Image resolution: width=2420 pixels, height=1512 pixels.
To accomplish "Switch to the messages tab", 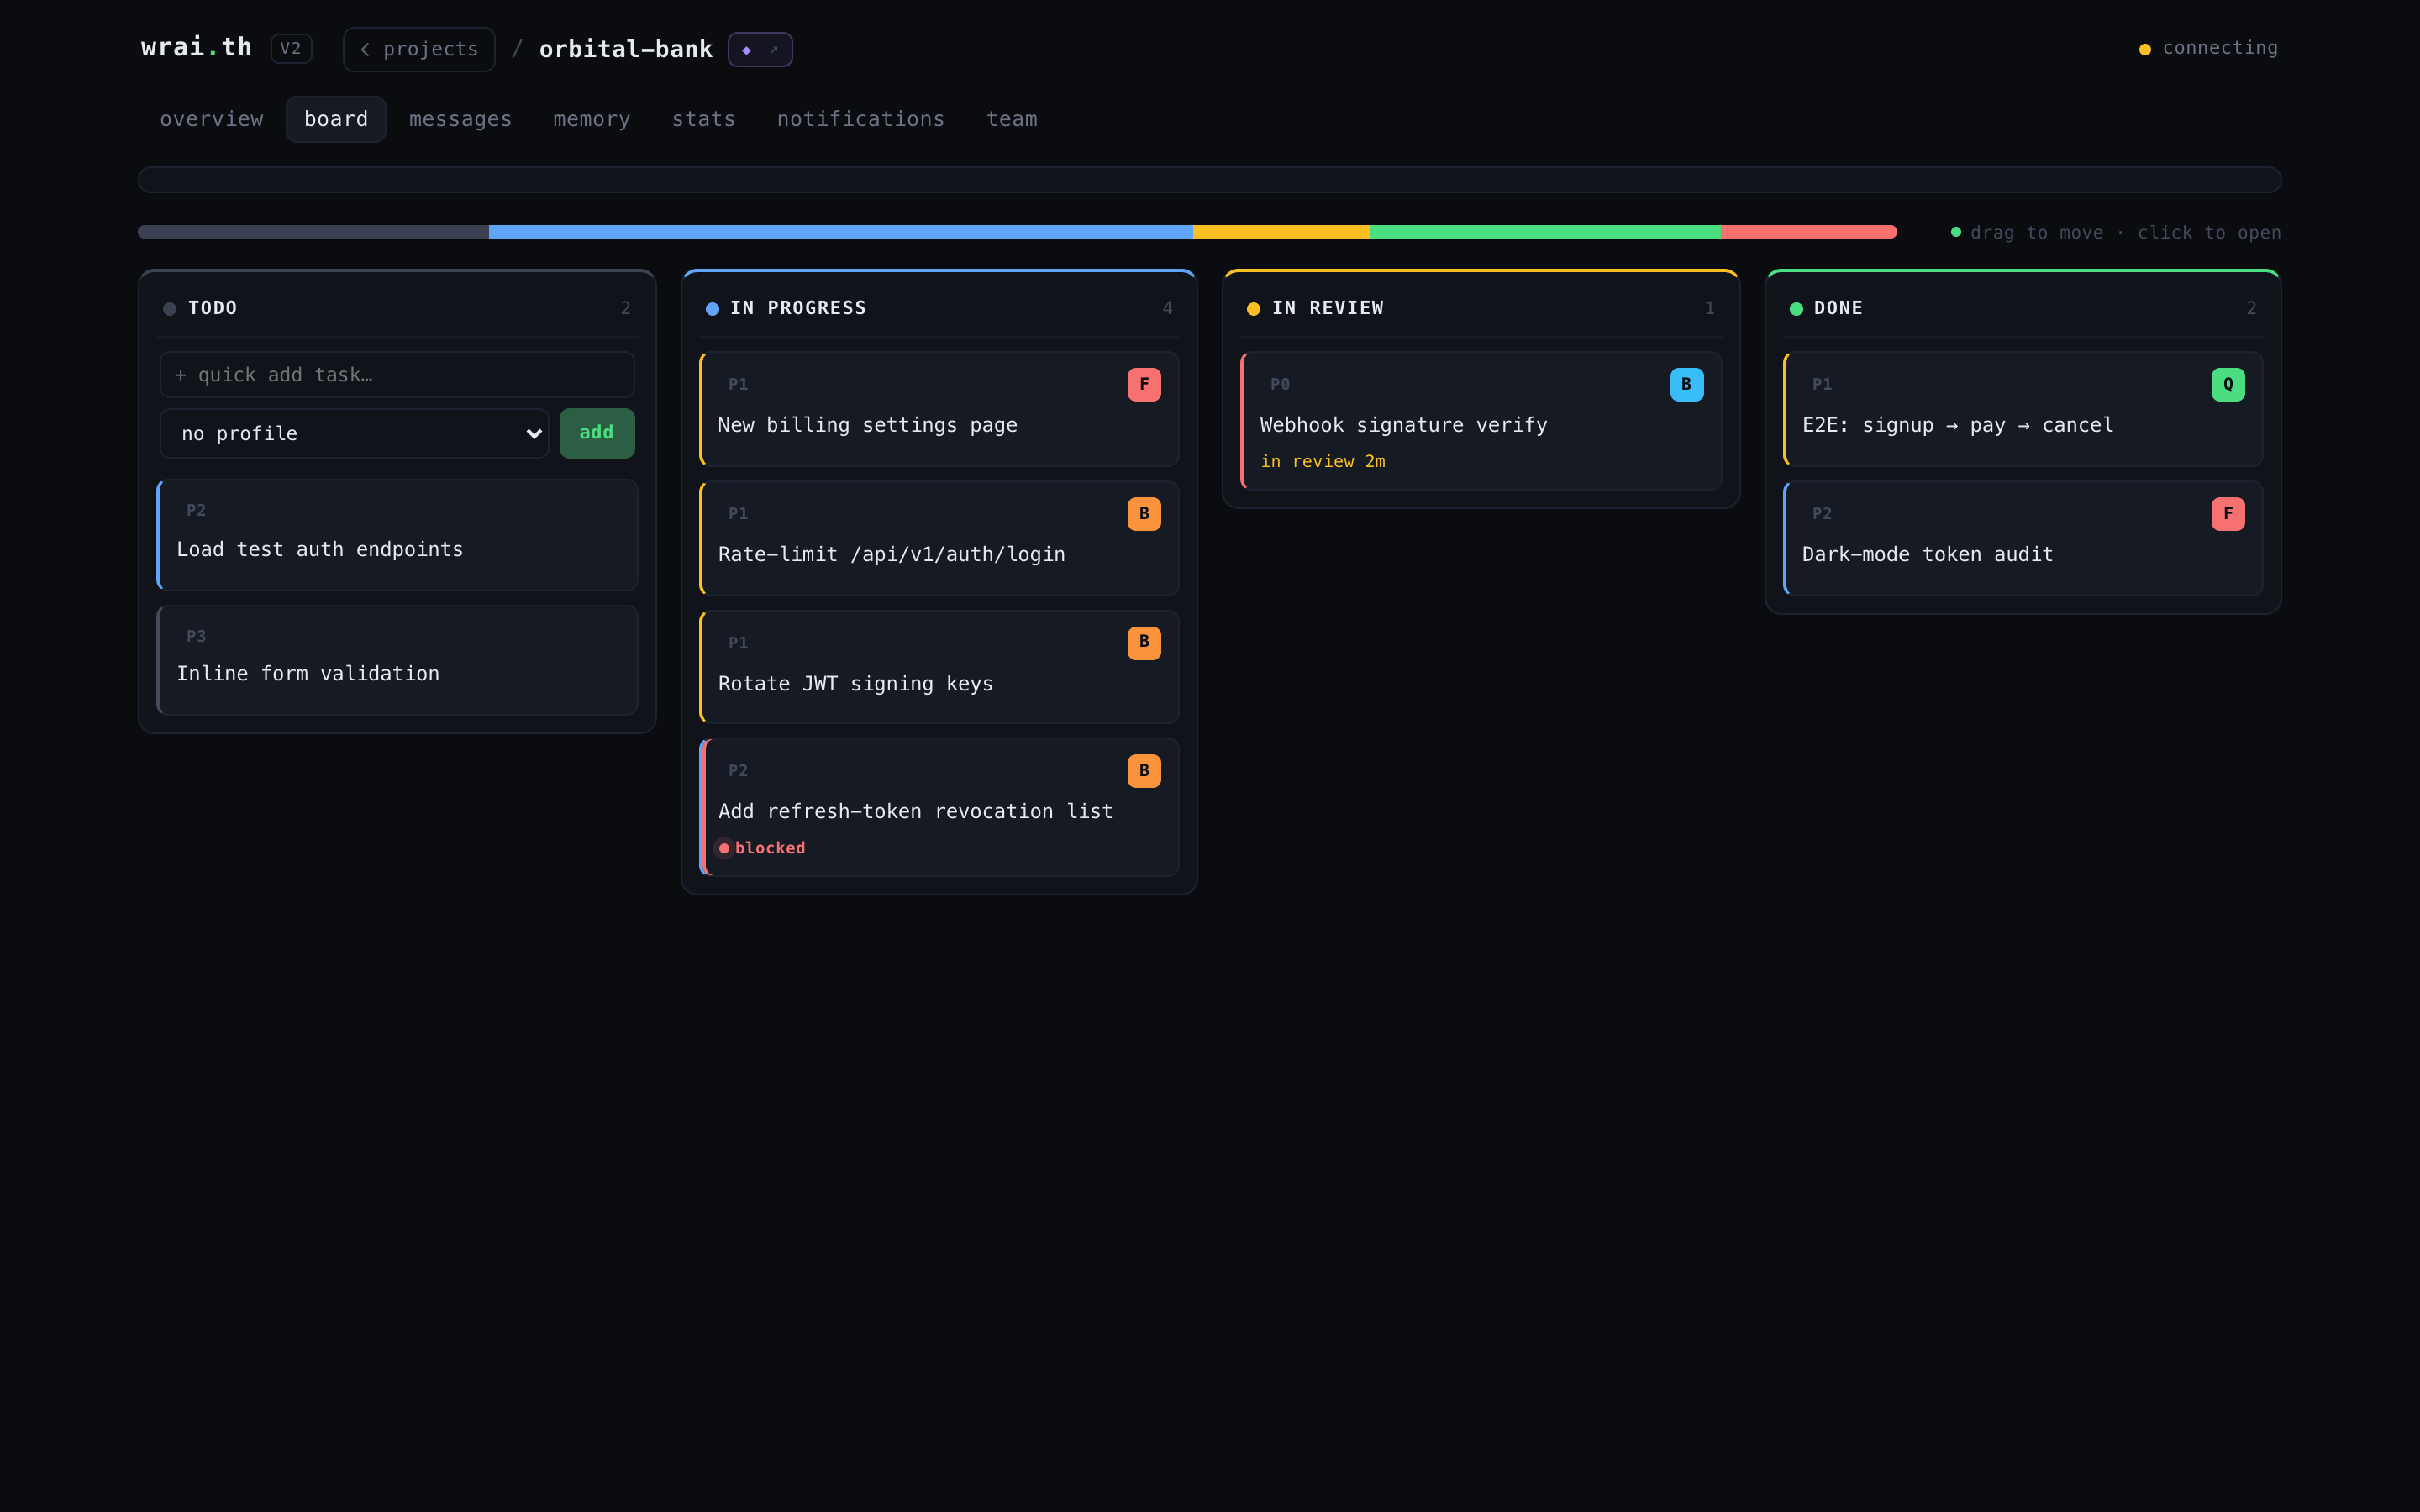I will coord(460,119).
